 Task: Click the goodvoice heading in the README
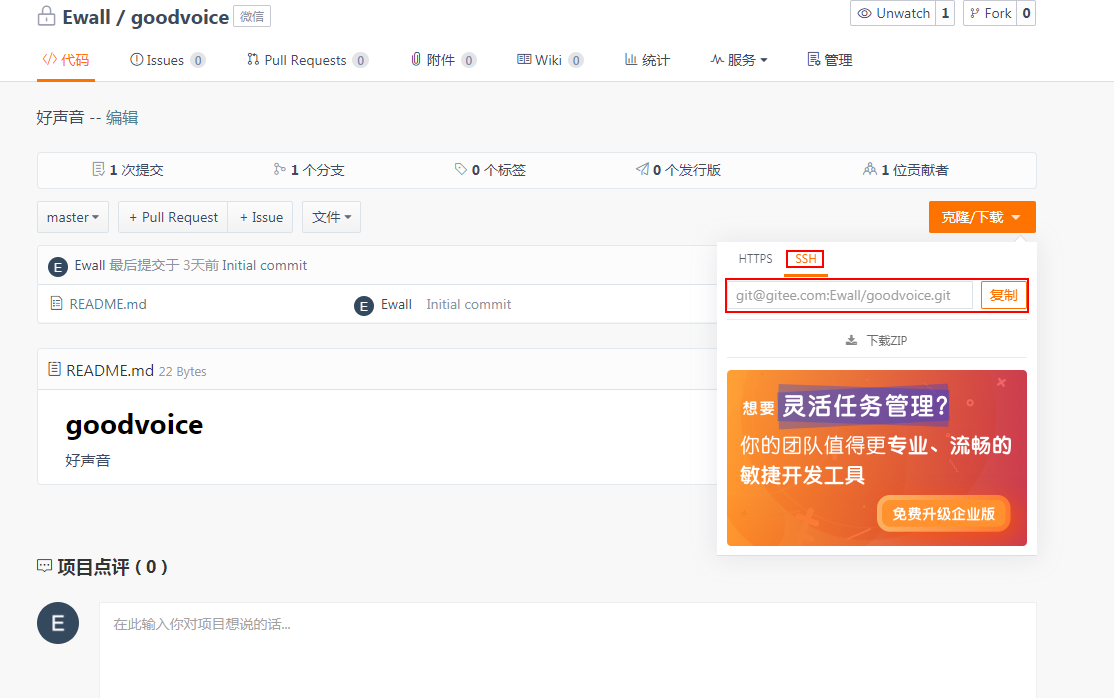[134, 424]
